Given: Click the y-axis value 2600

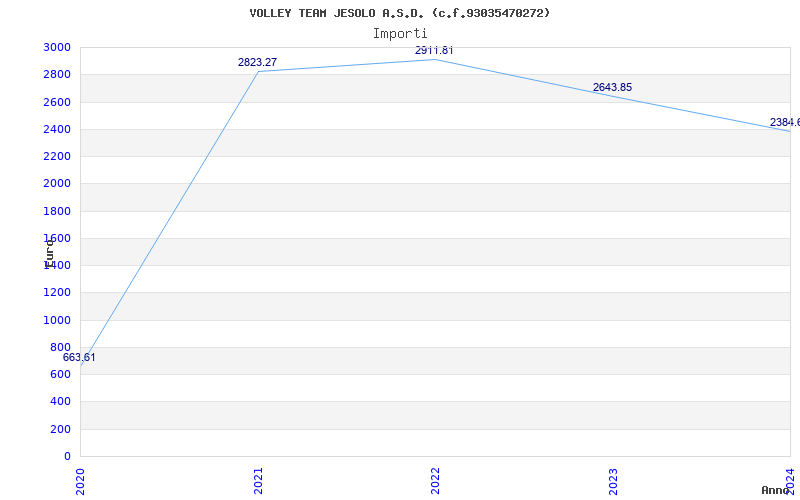Looking at the screenshot, I should coord(57,102).
